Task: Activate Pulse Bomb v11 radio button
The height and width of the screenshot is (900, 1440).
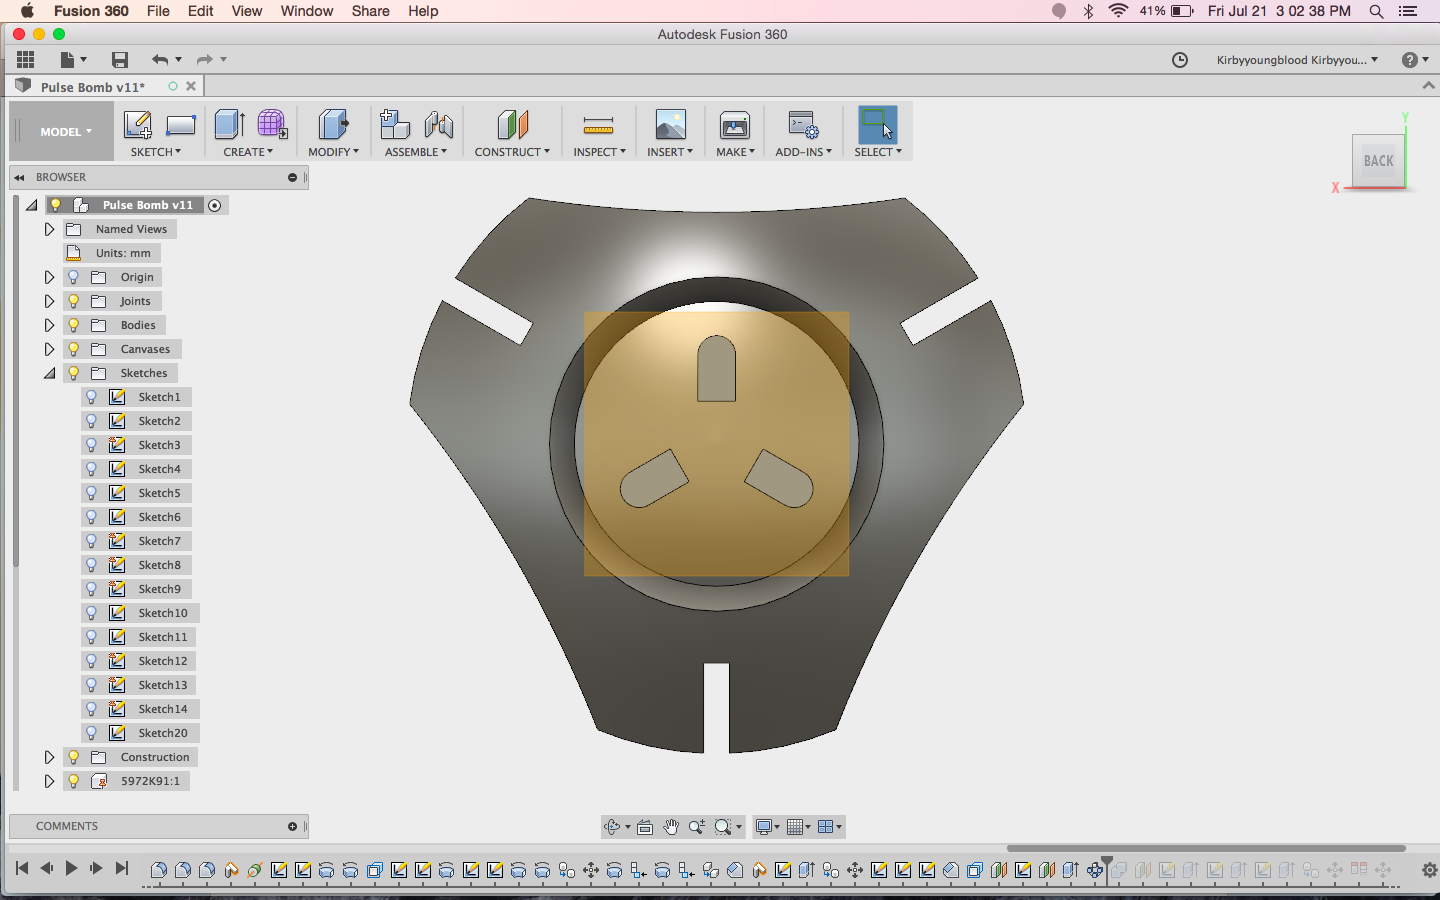Action: (x=215, y=205)
